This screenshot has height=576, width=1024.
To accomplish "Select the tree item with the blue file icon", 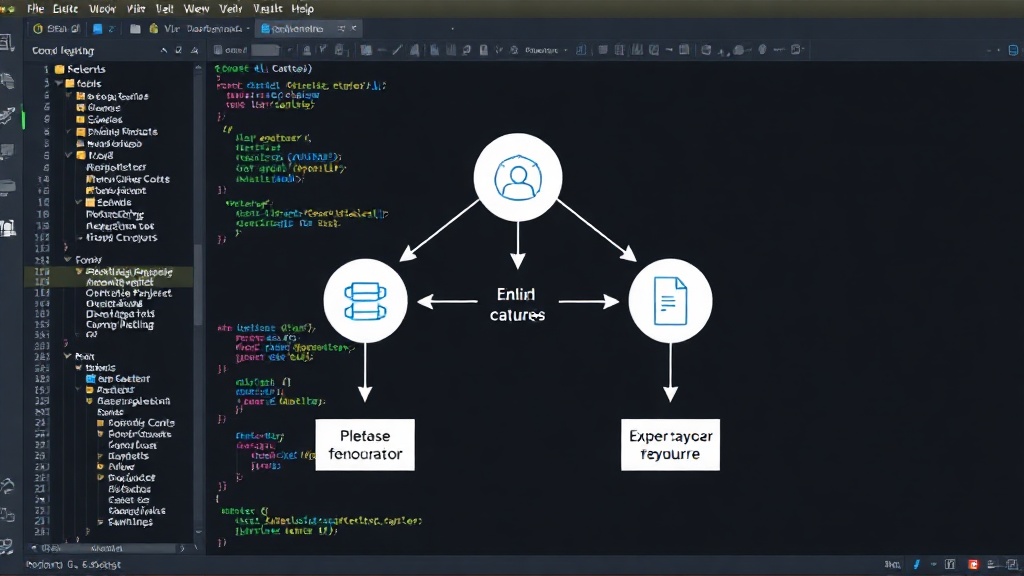I will (x=118, y=379).
